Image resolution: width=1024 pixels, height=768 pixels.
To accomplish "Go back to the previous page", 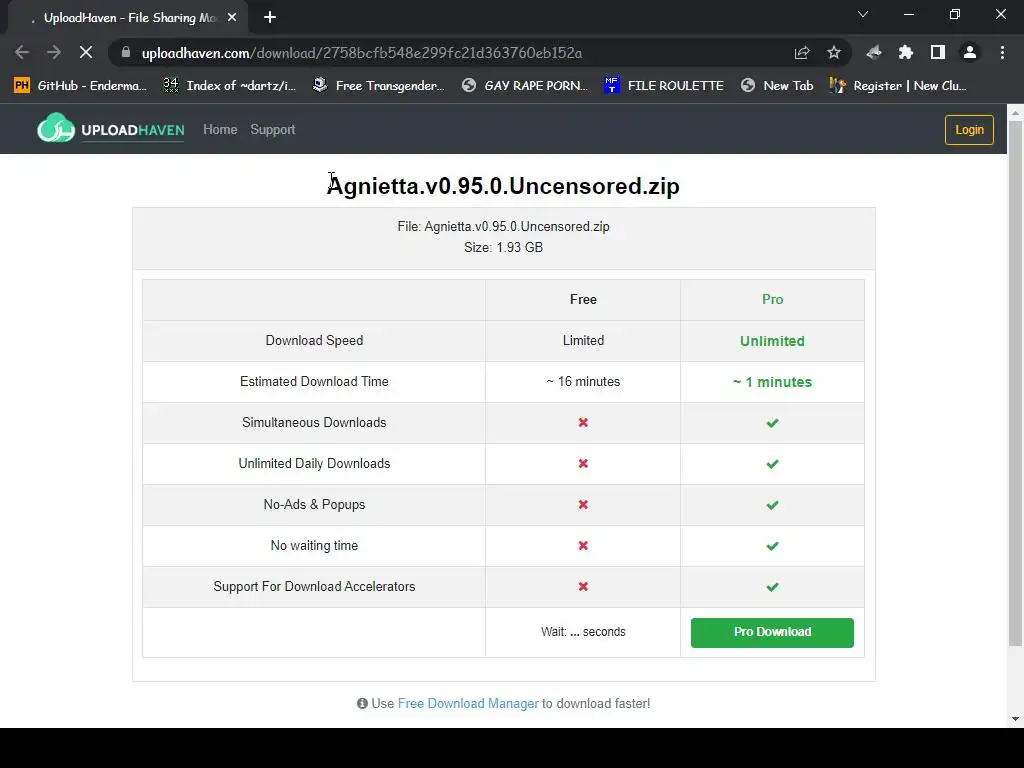I will 22,52.
